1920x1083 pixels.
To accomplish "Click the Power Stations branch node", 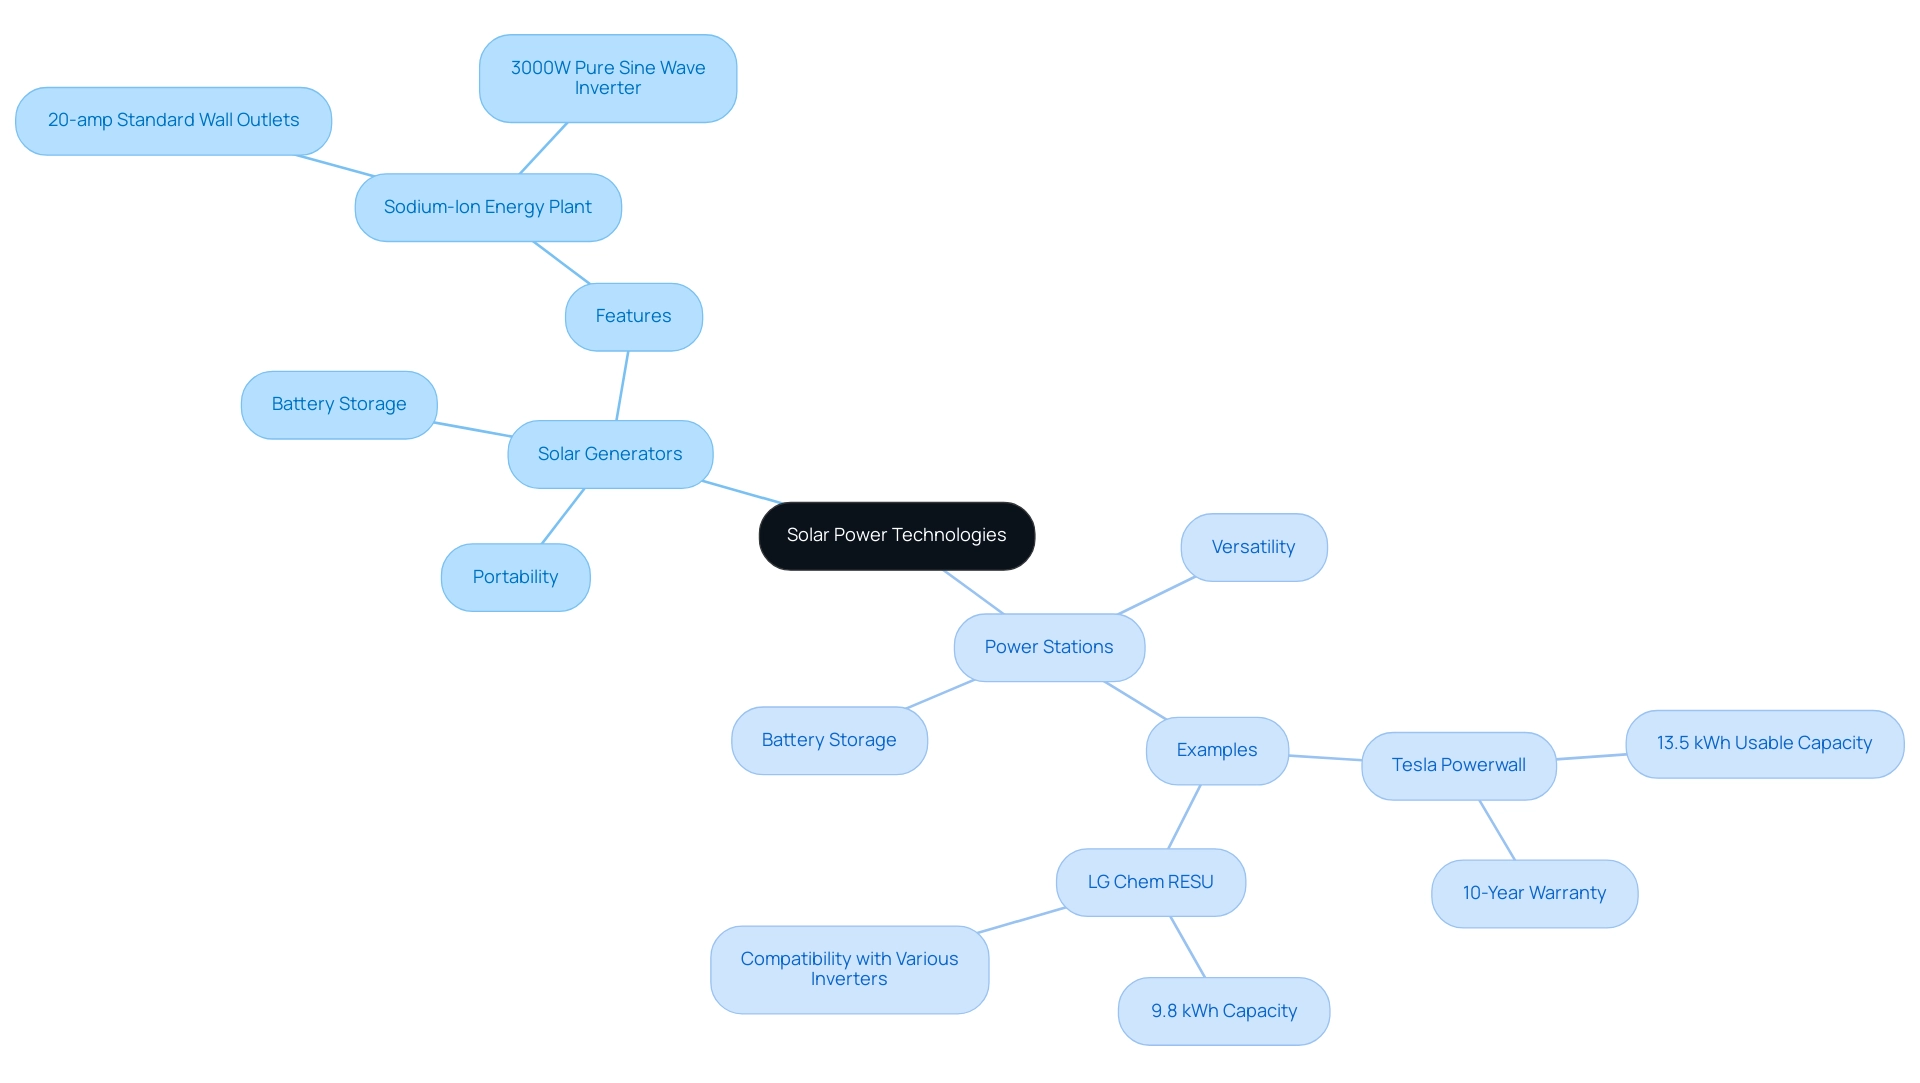I will 1050,645.
